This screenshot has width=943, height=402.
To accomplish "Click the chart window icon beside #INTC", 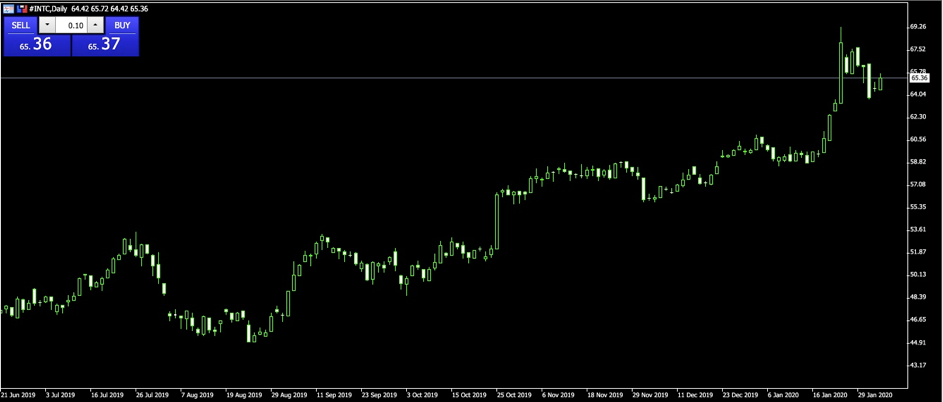I will click(x=8, y=9).
